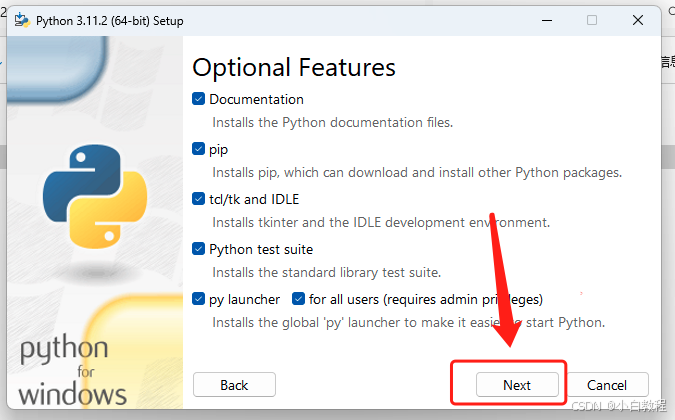Click the global 'py' launcher description
The image size is (675, 420).
pos(409,322)
